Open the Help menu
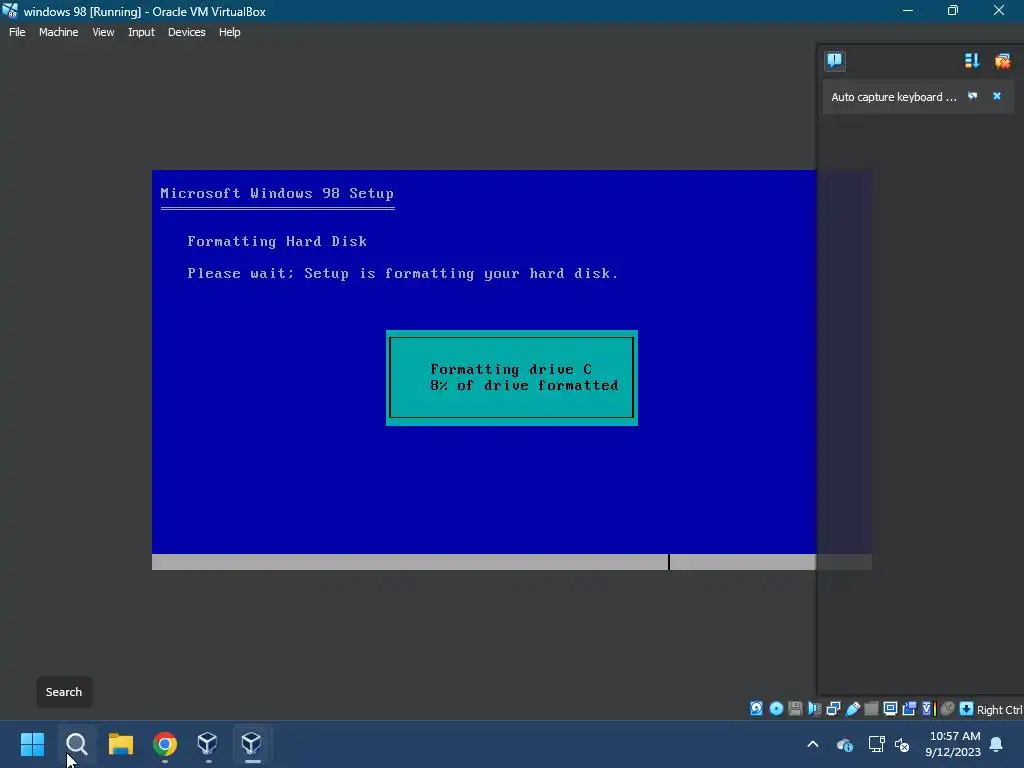The height and width of the screenshot is (768, 1024). click(x=229, y=32)
